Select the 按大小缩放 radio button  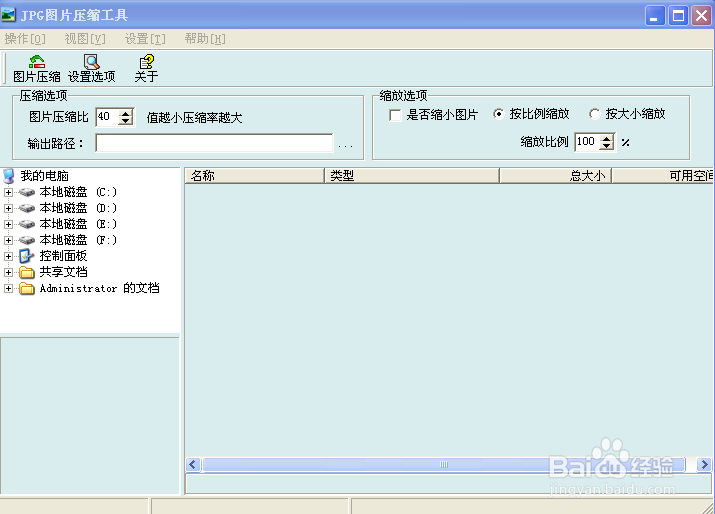coord(595,114)
